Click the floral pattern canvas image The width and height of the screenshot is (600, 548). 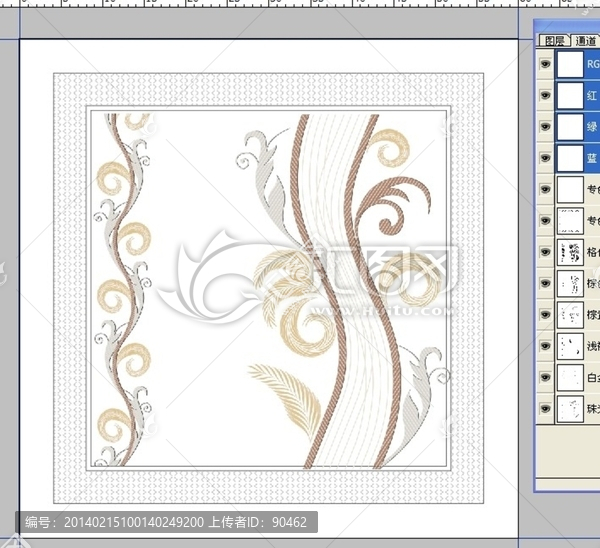click(x=268, y=288)
